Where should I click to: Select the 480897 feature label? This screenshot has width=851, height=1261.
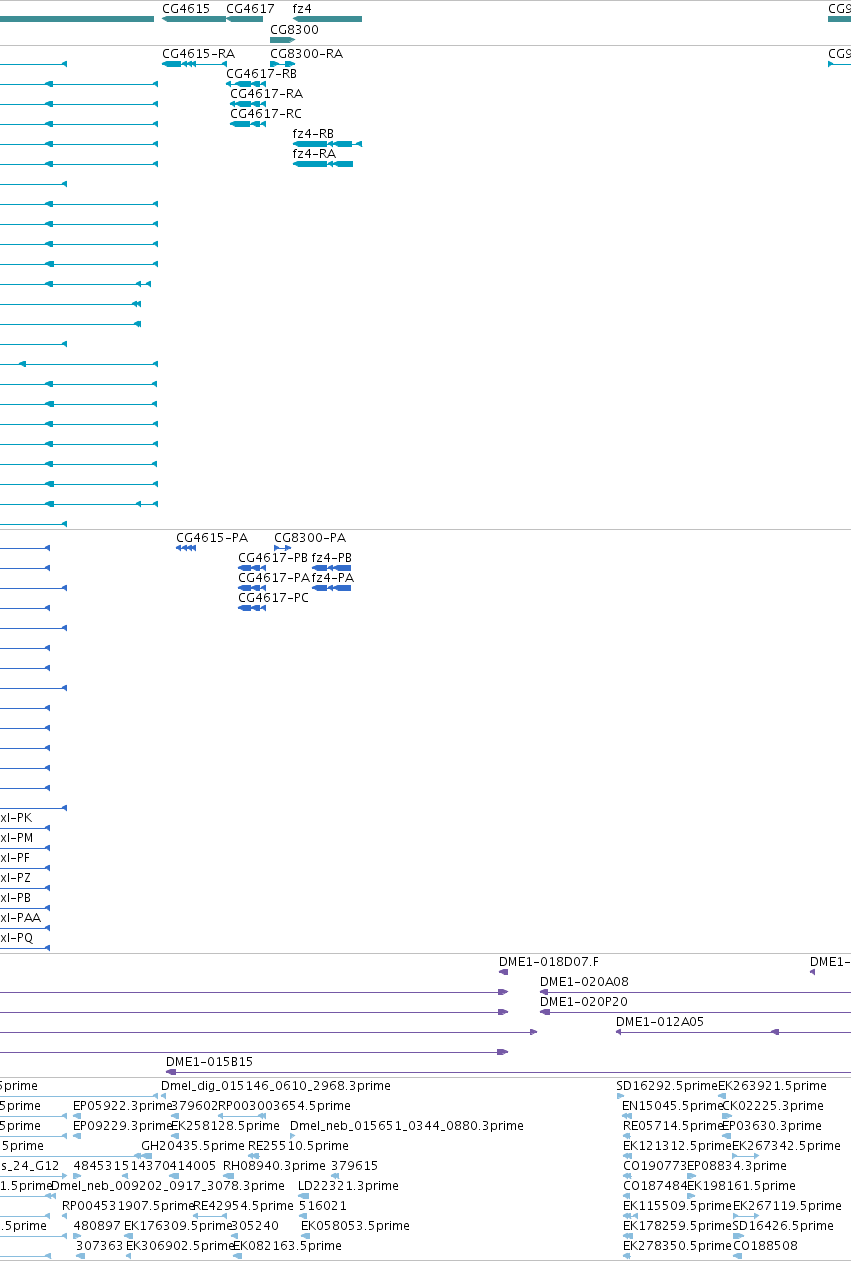coord(98,1226)
